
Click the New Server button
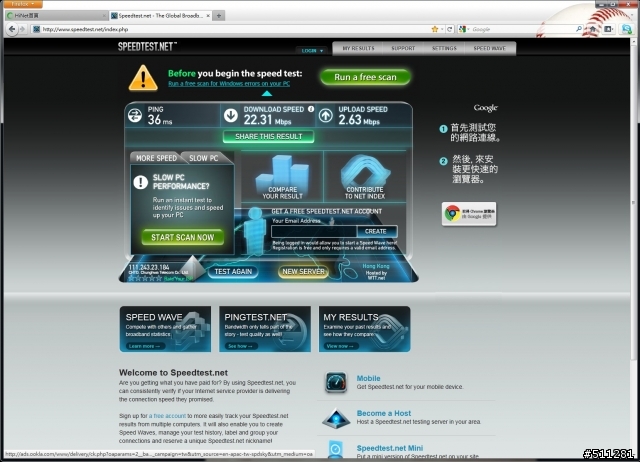click(303, 271)
